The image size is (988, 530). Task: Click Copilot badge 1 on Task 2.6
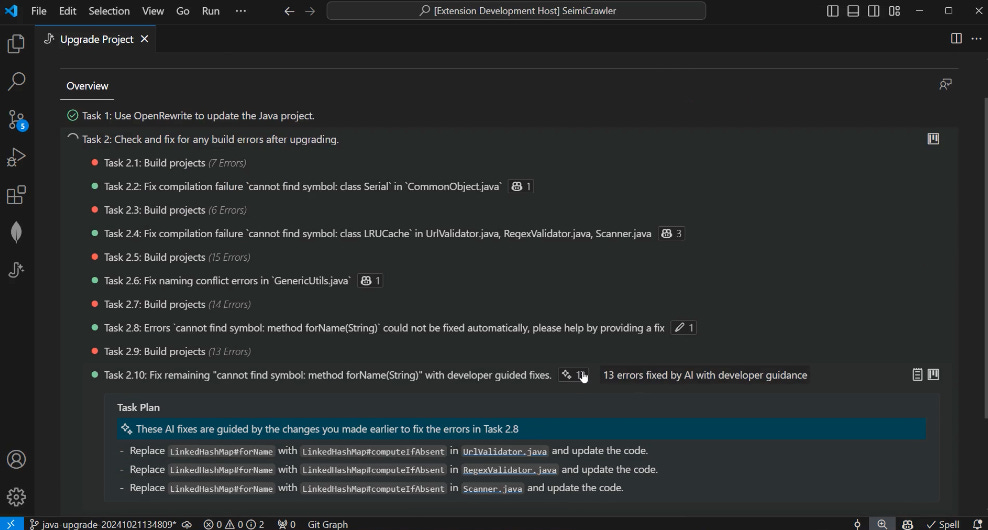click(370, 281)
